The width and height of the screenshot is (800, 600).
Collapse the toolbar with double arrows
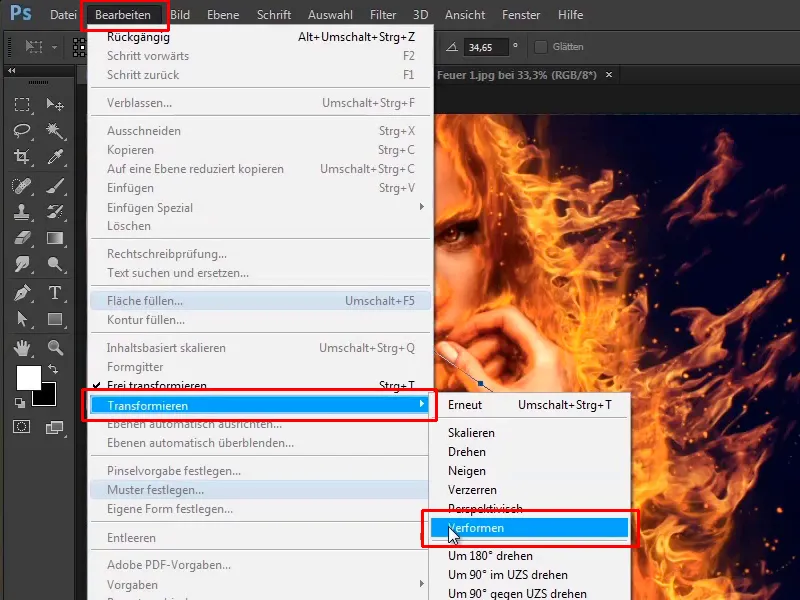tap(11, 71)
